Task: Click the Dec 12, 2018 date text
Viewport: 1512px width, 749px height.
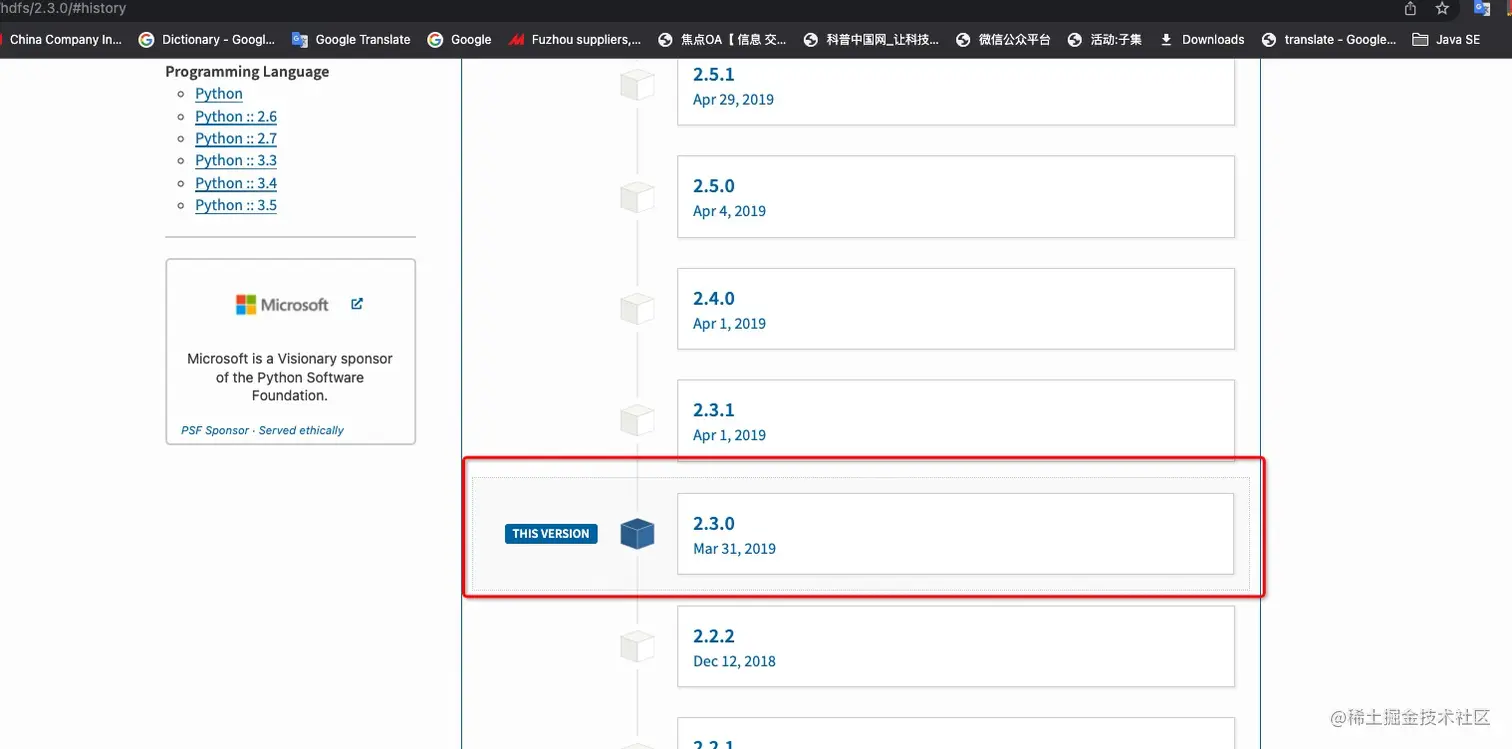Action: coord(734,661)
